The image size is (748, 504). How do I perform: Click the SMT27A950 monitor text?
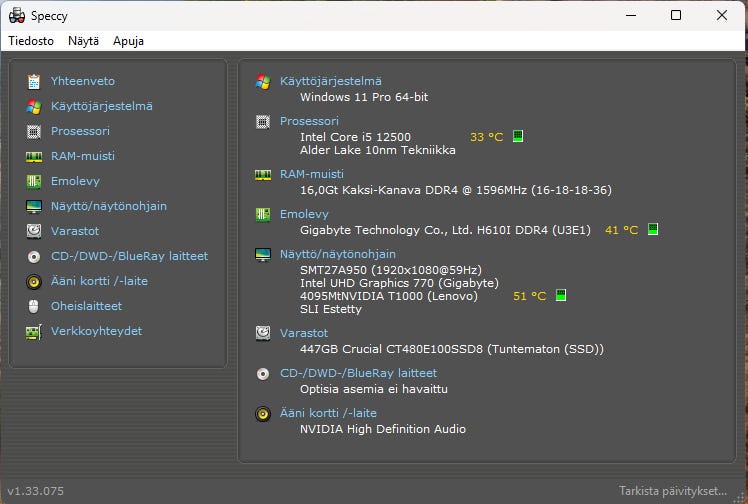pos(391,270)
